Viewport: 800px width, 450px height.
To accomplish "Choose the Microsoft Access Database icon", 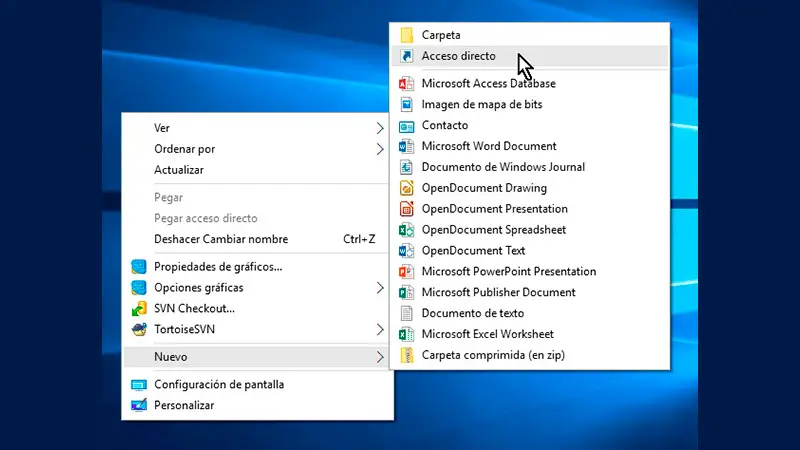I will click(407, 83).
